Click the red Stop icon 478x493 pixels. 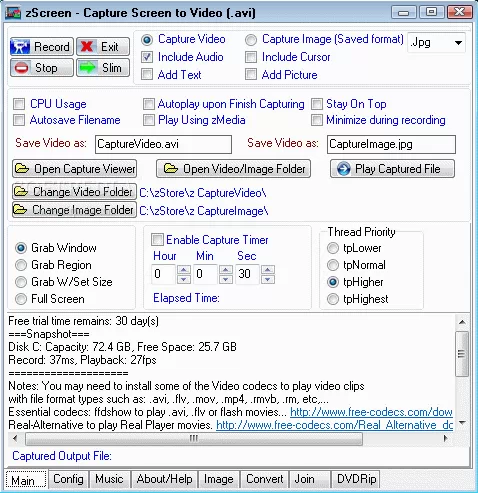21,68
